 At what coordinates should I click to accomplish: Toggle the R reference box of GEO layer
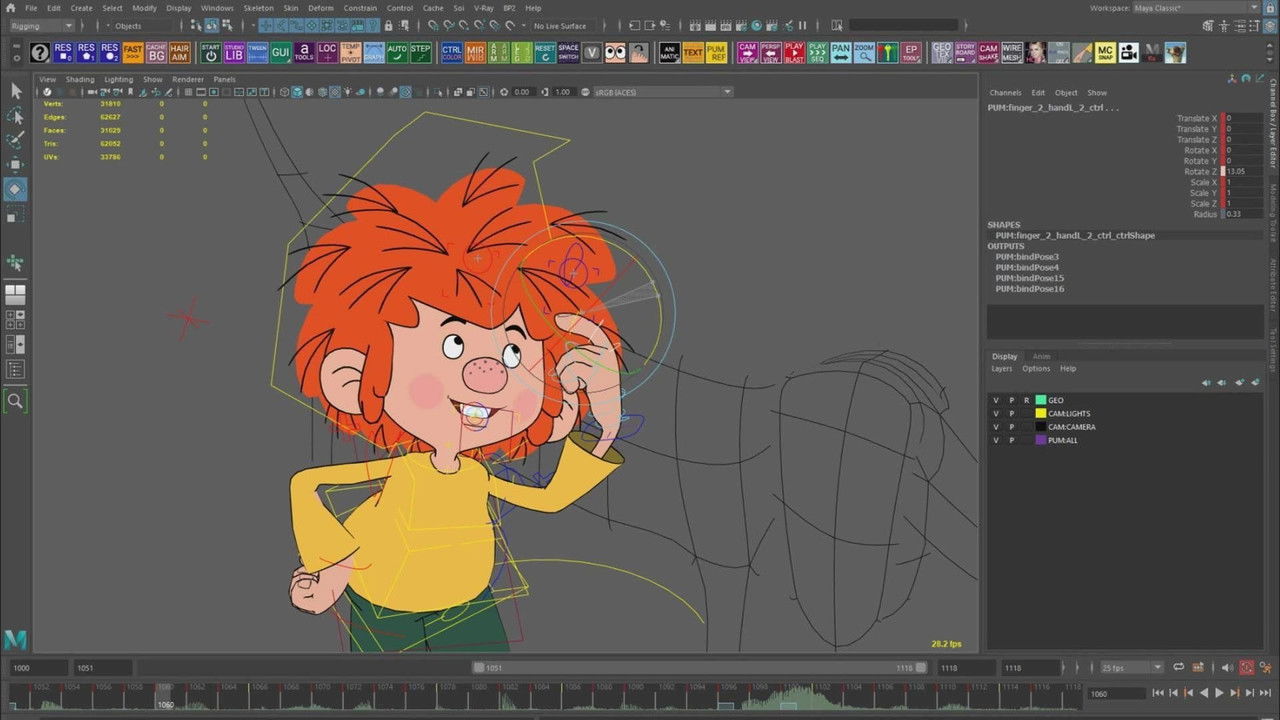tap(1026, 400)
